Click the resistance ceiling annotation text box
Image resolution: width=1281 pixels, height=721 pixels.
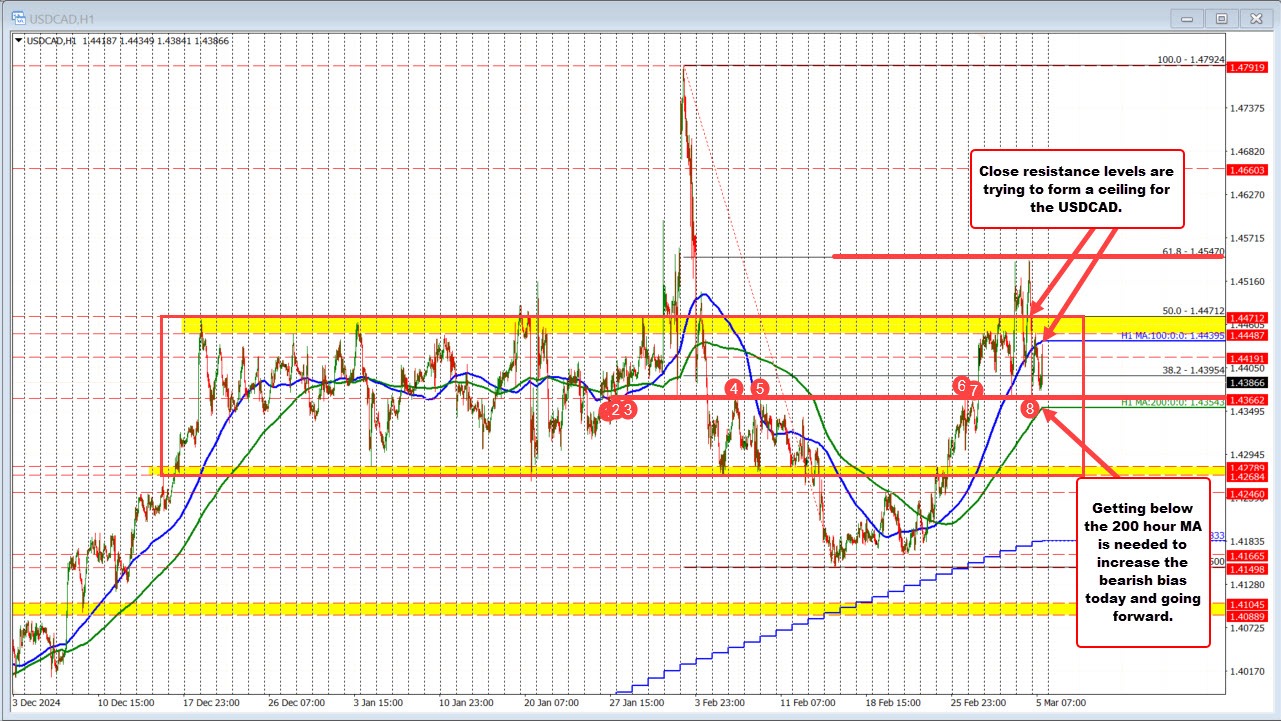click(1078, 189)
